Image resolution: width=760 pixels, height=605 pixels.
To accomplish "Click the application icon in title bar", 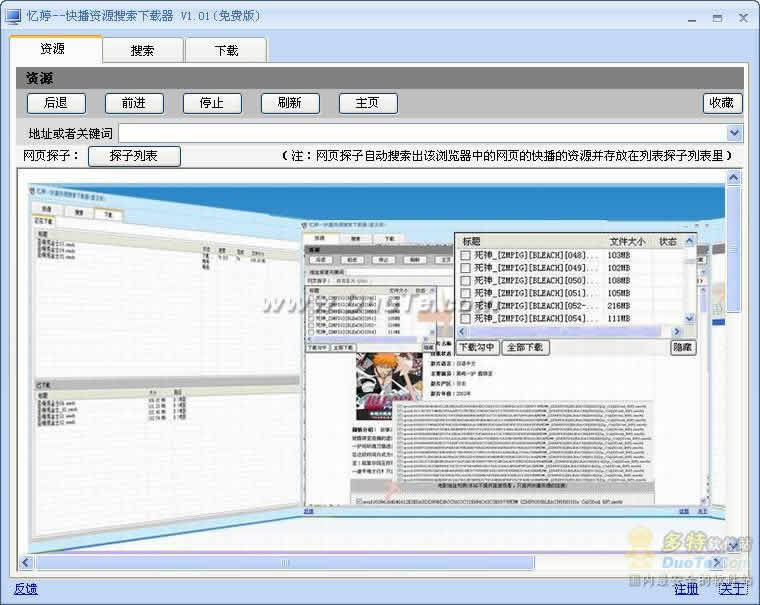I will (x=13, y=16).
